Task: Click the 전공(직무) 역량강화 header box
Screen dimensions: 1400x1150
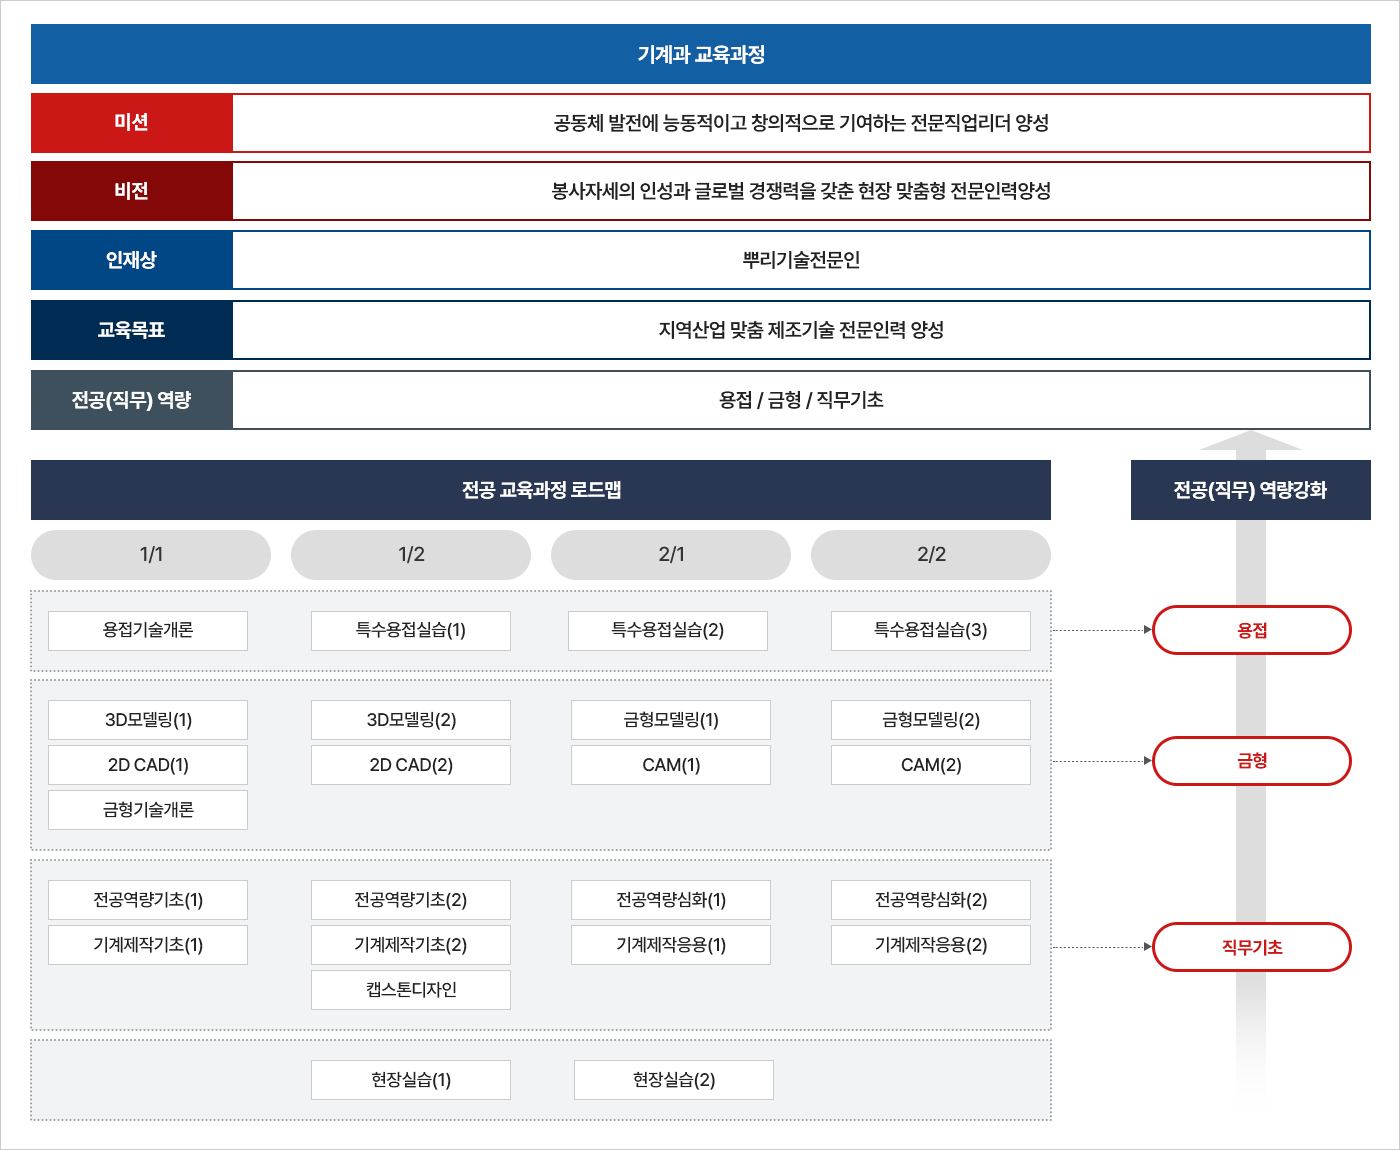Action: point(1250,490)
